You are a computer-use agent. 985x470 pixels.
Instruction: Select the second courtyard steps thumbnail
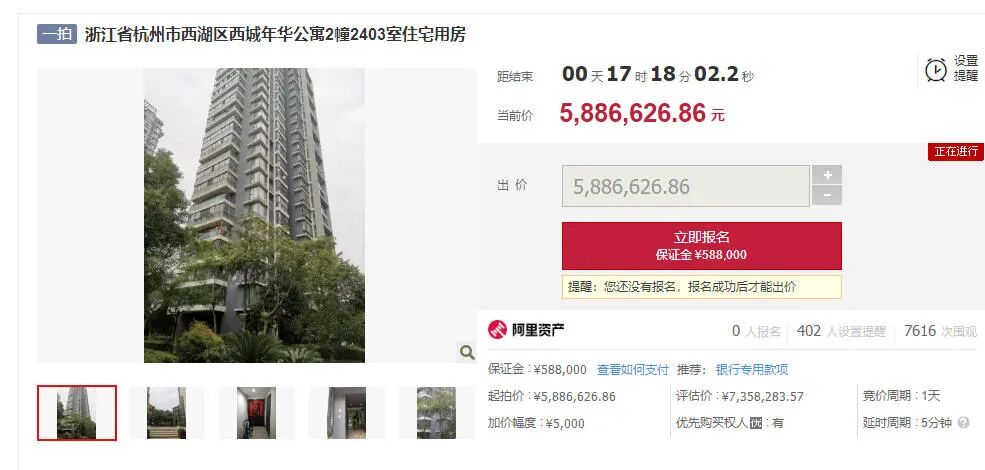pyautogui.click(x=166, y=413)
